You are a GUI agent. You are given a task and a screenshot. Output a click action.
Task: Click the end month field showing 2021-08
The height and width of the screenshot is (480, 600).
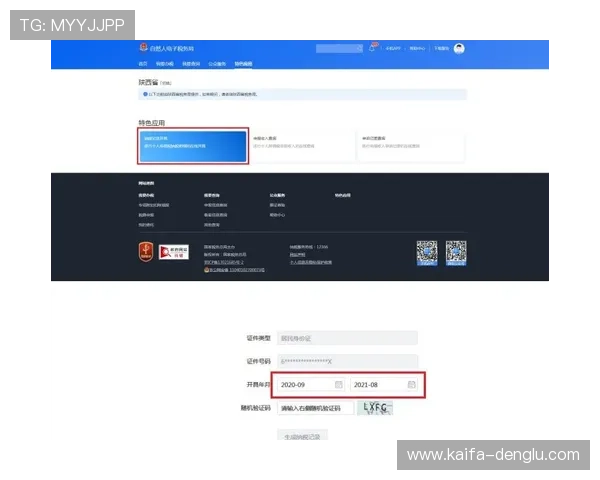[x=384, y=385]
